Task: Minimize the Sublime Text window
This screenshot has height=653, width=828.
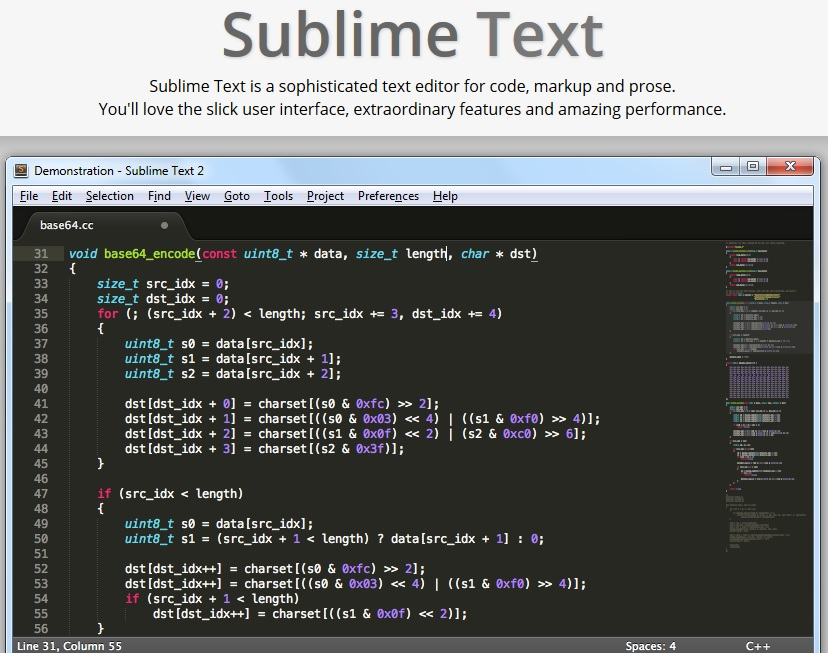Action: (x=726, y=167)
